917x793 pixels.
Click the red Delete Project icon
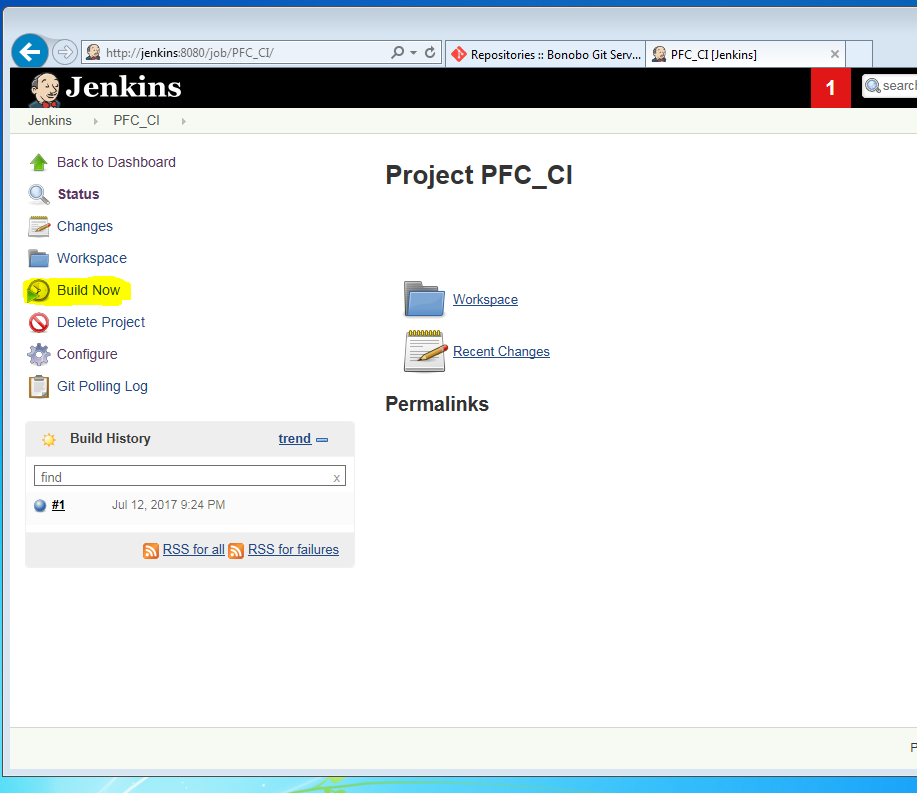point(39,322)
